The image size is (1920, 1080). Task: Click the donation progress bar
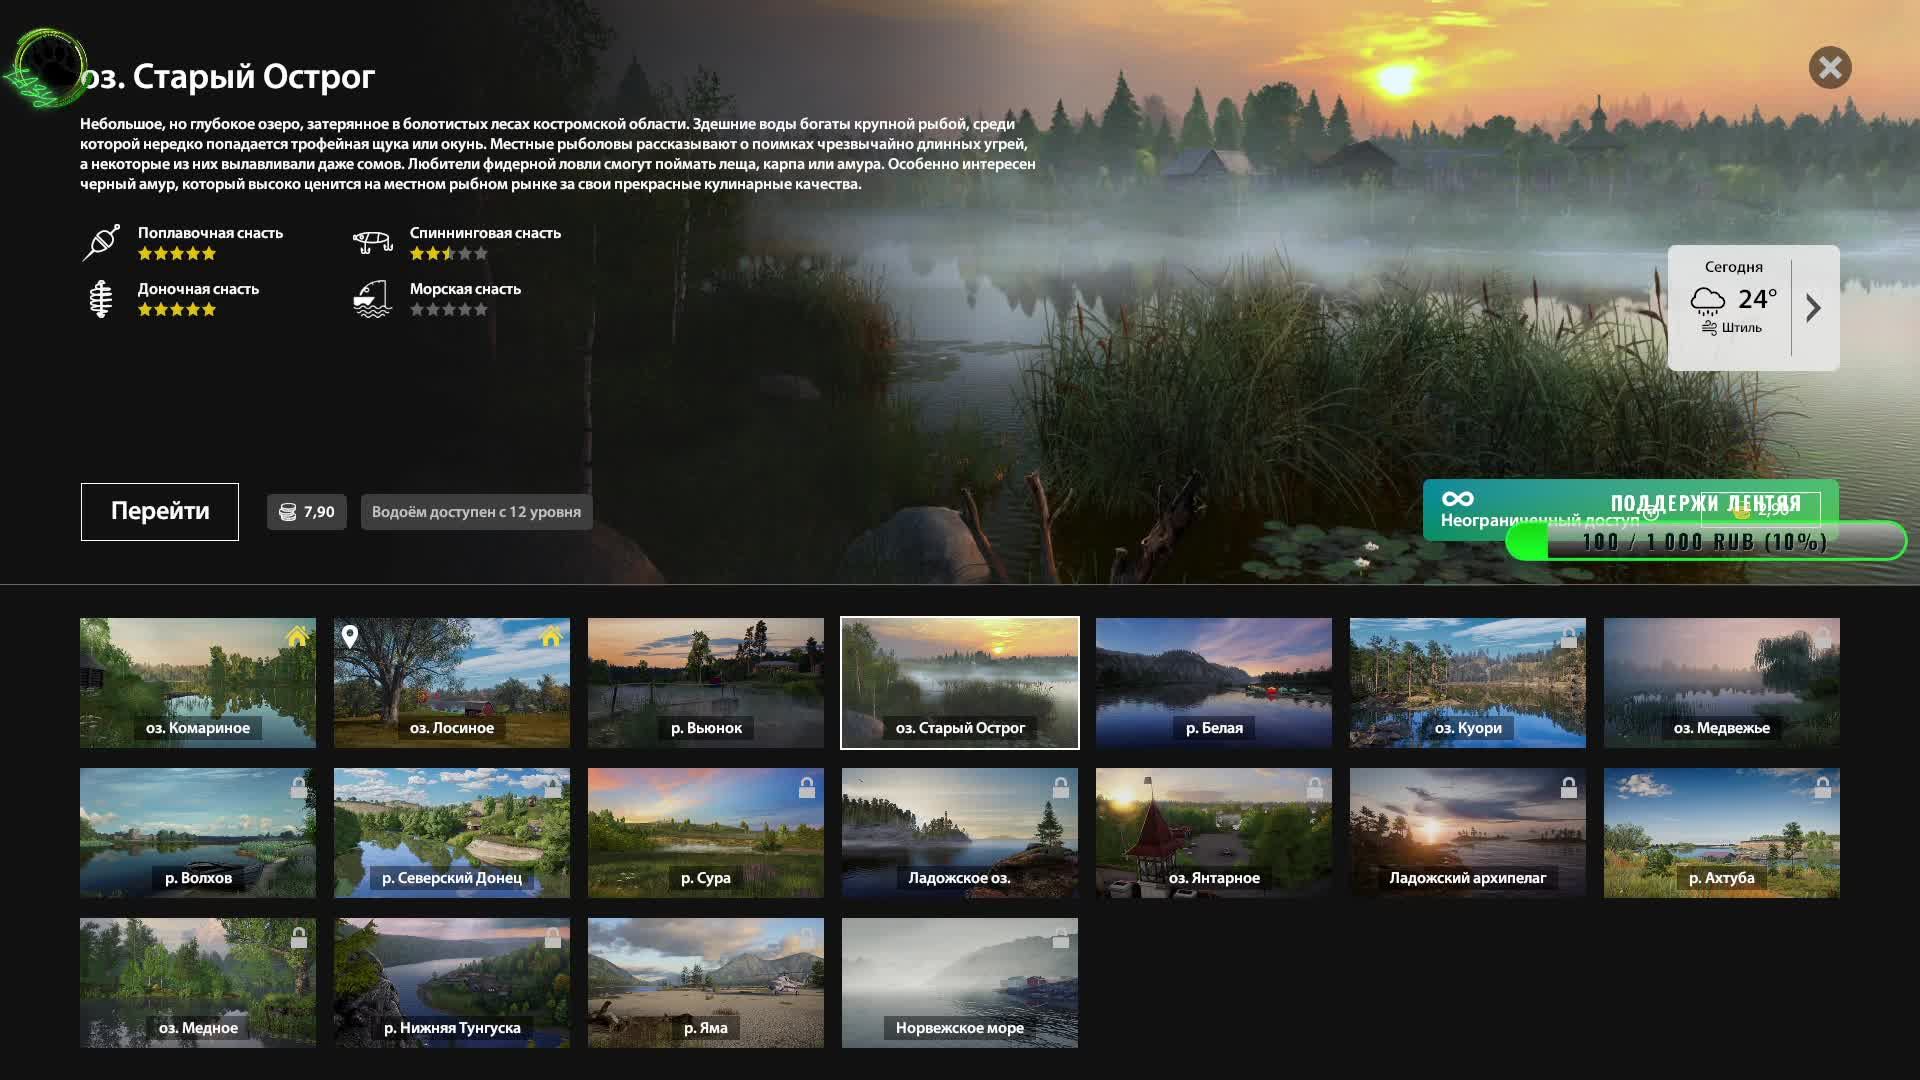point(1705,543)
